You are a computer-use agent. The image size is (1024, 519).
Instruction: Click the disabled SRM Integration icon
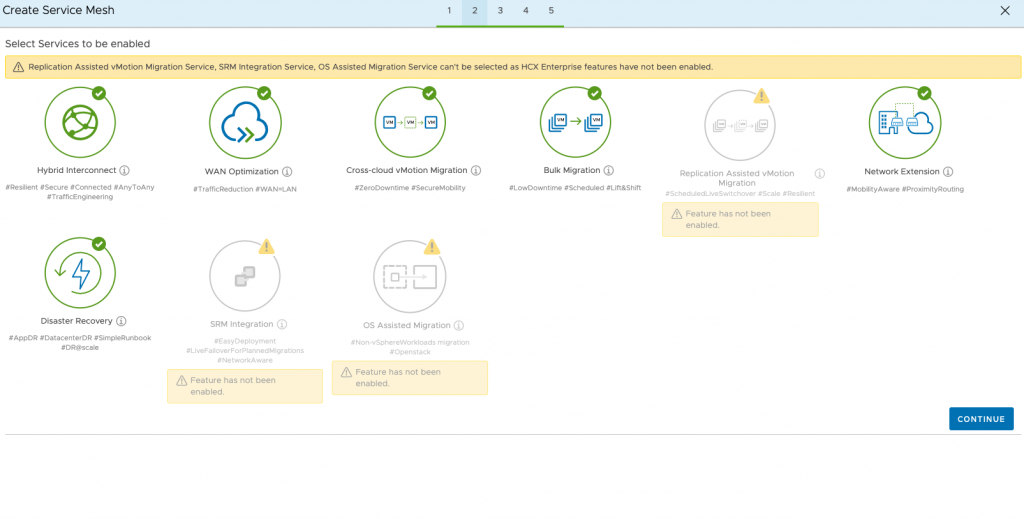[x=245, y=276]
